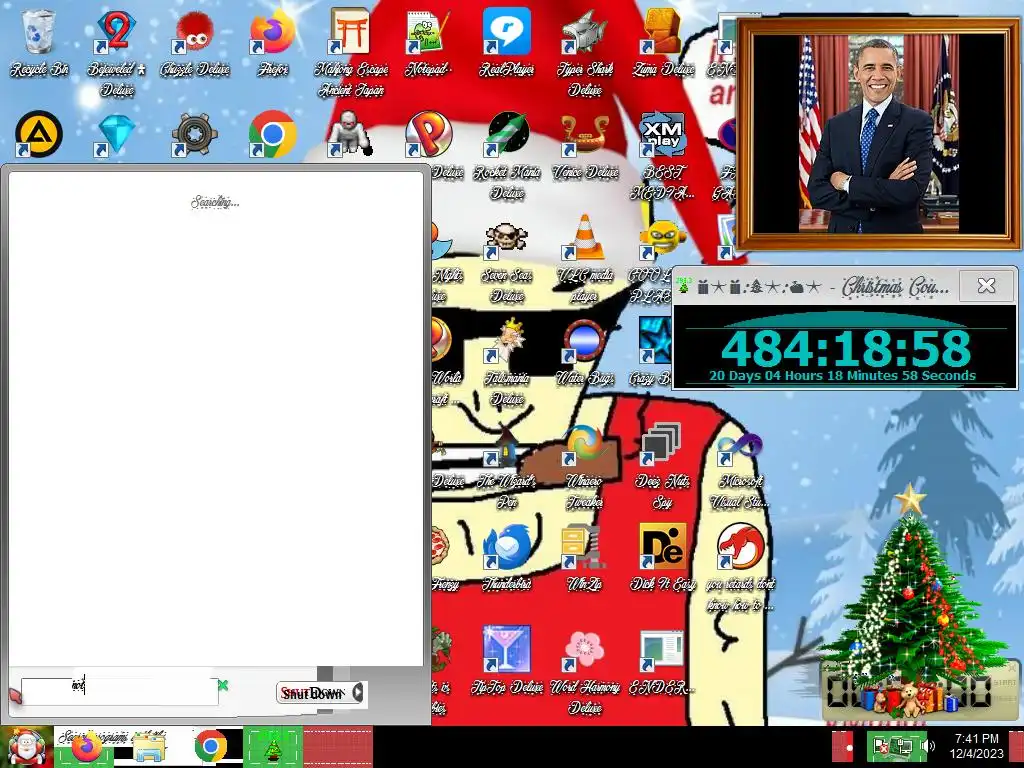This screenshot has width=1024, height=768.
Task: Open the Microsoft Visual Studio shortcut
Action: (741, 466)
